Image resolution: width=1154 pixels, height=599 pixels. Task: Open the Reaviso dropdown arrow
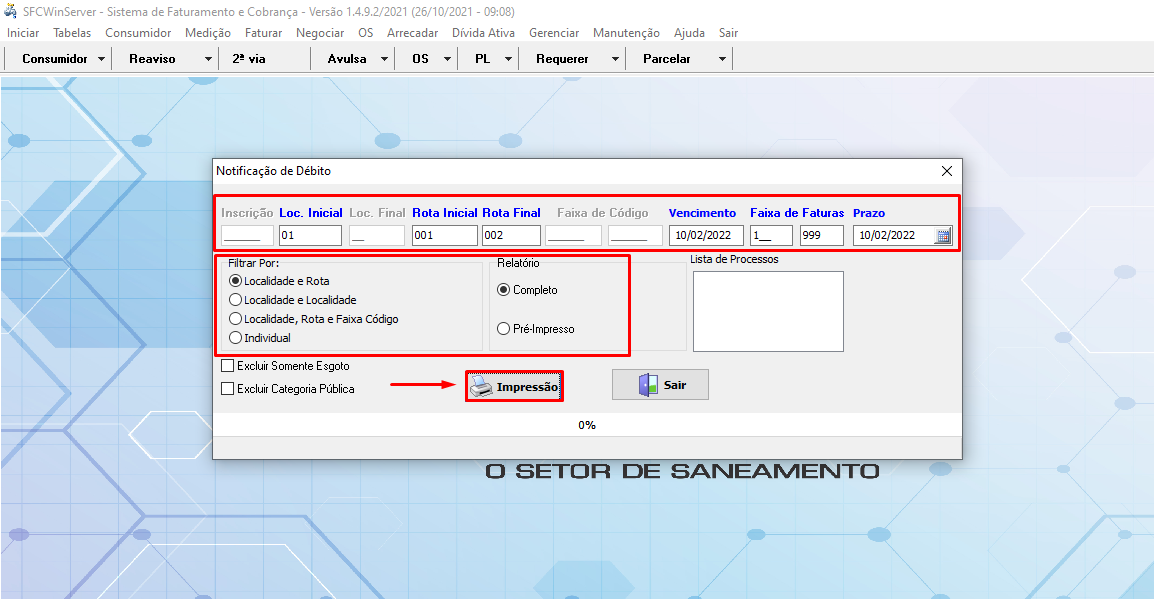tap(208, 59)
